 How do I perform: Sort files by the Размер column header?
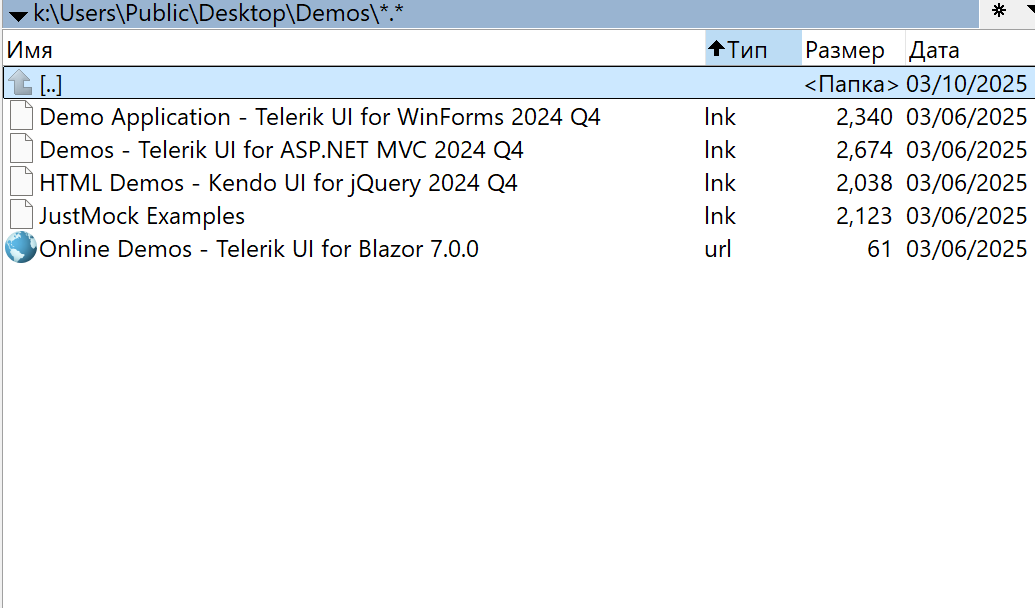(x=853, y=50)
